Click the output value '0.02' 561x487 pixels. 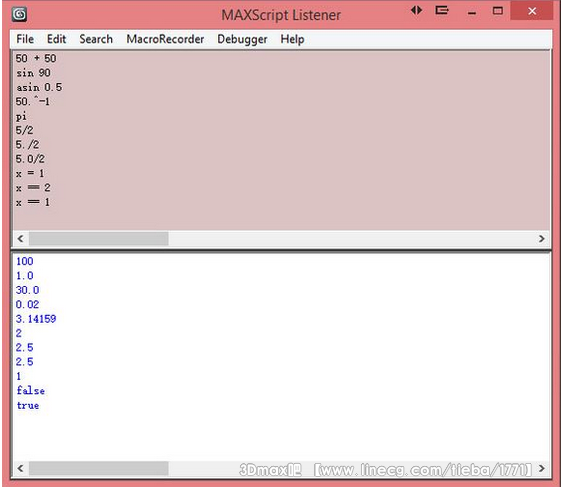tap(28, 304)
